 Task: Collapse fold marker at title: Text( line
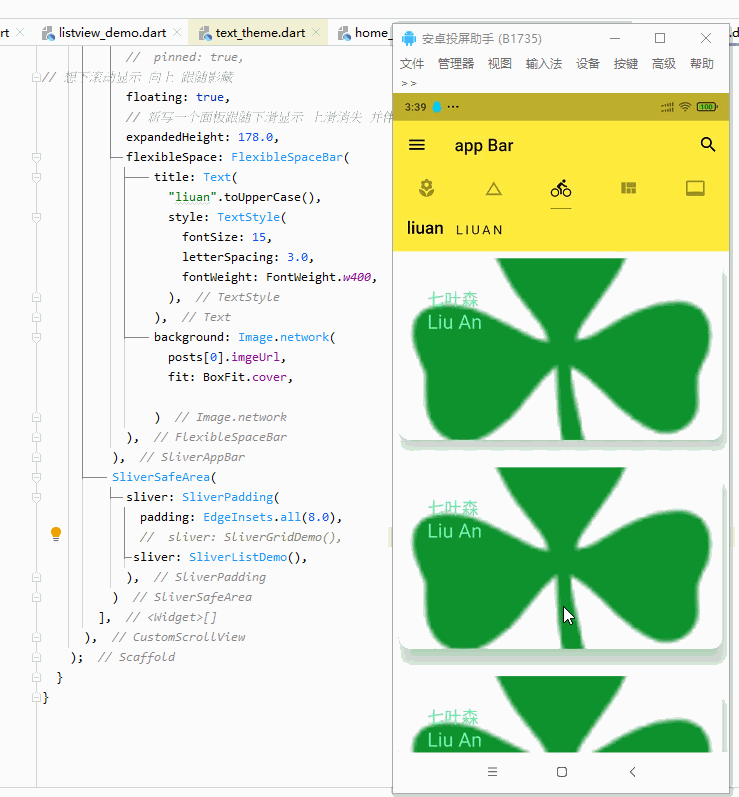click(x=36, y=177)
